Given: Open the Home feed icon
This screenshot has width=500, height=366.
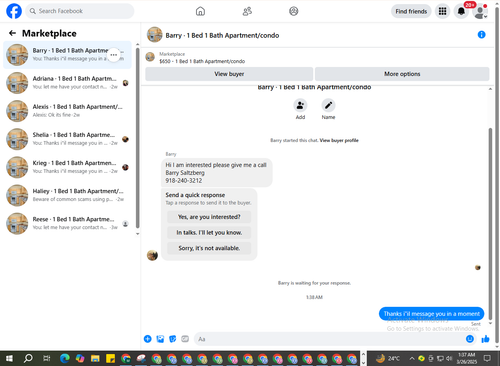Looking at the screenshot, I should [x=200, y=11].
